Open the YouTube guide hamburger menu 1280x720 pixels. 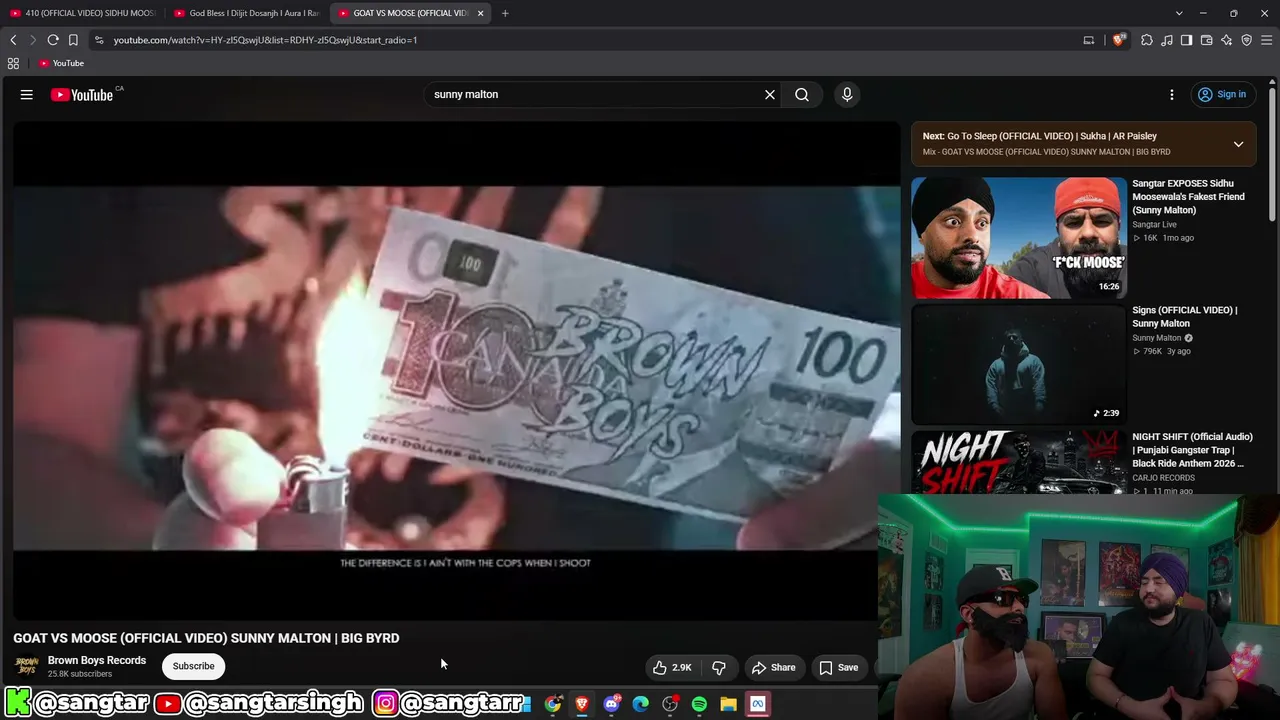click(27, 95)
